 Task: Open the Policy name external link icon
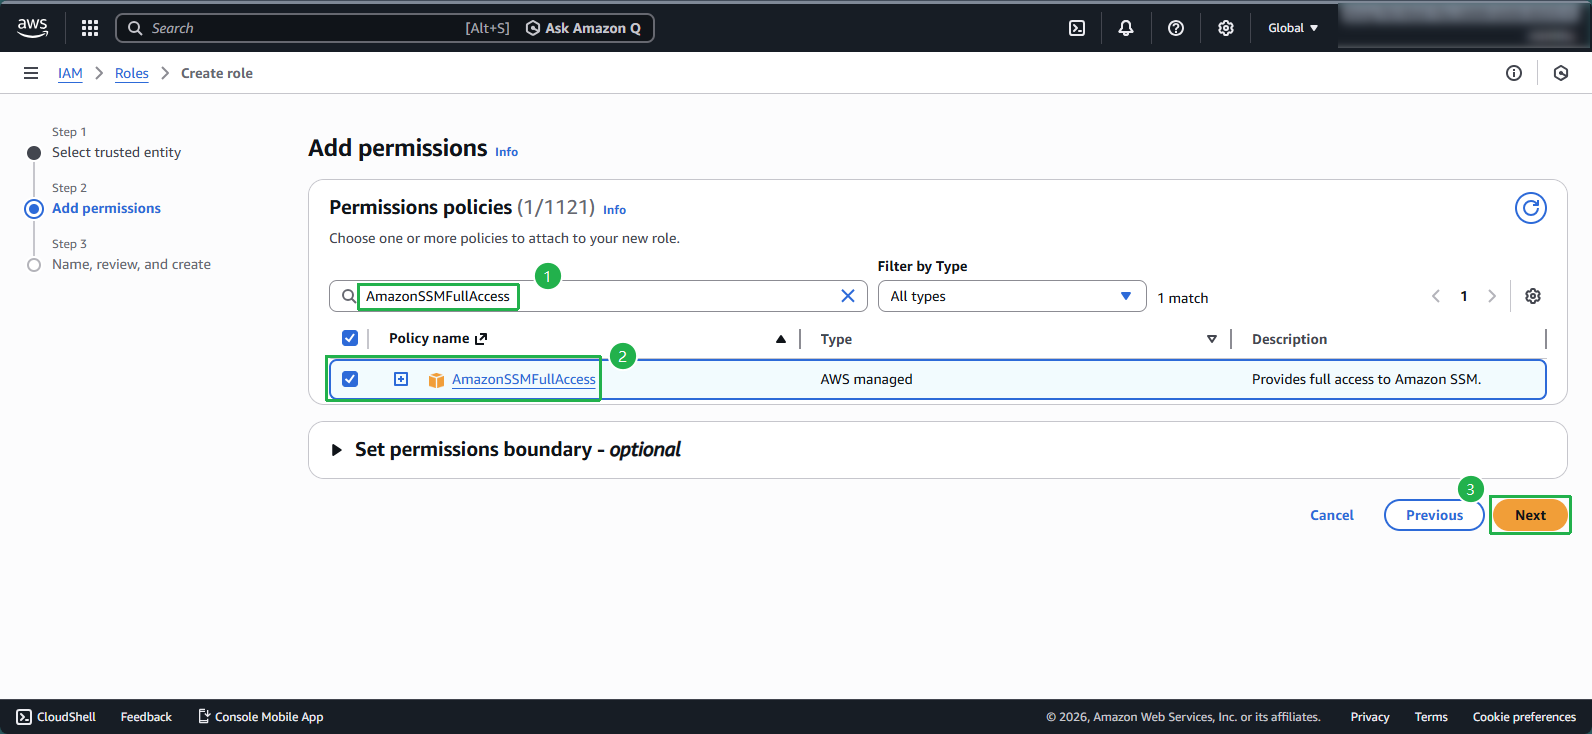[x=481, y=339]
